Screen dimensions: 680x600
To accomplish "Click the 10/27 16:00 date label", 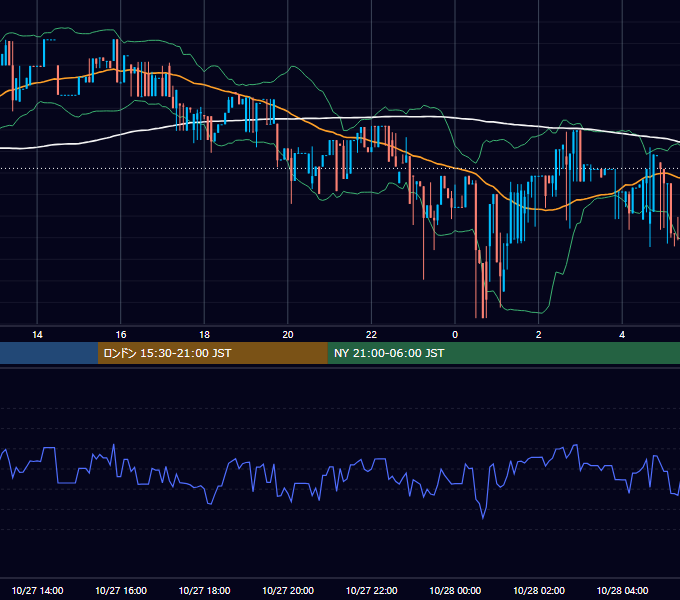I will [x=121, y=590].
